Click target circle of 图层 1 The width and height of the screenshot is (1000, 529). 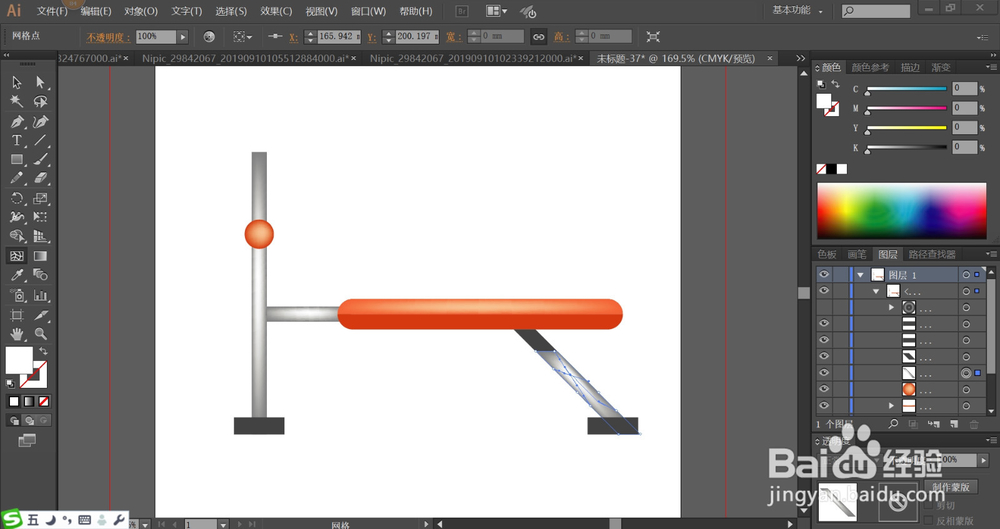(966, 274)
